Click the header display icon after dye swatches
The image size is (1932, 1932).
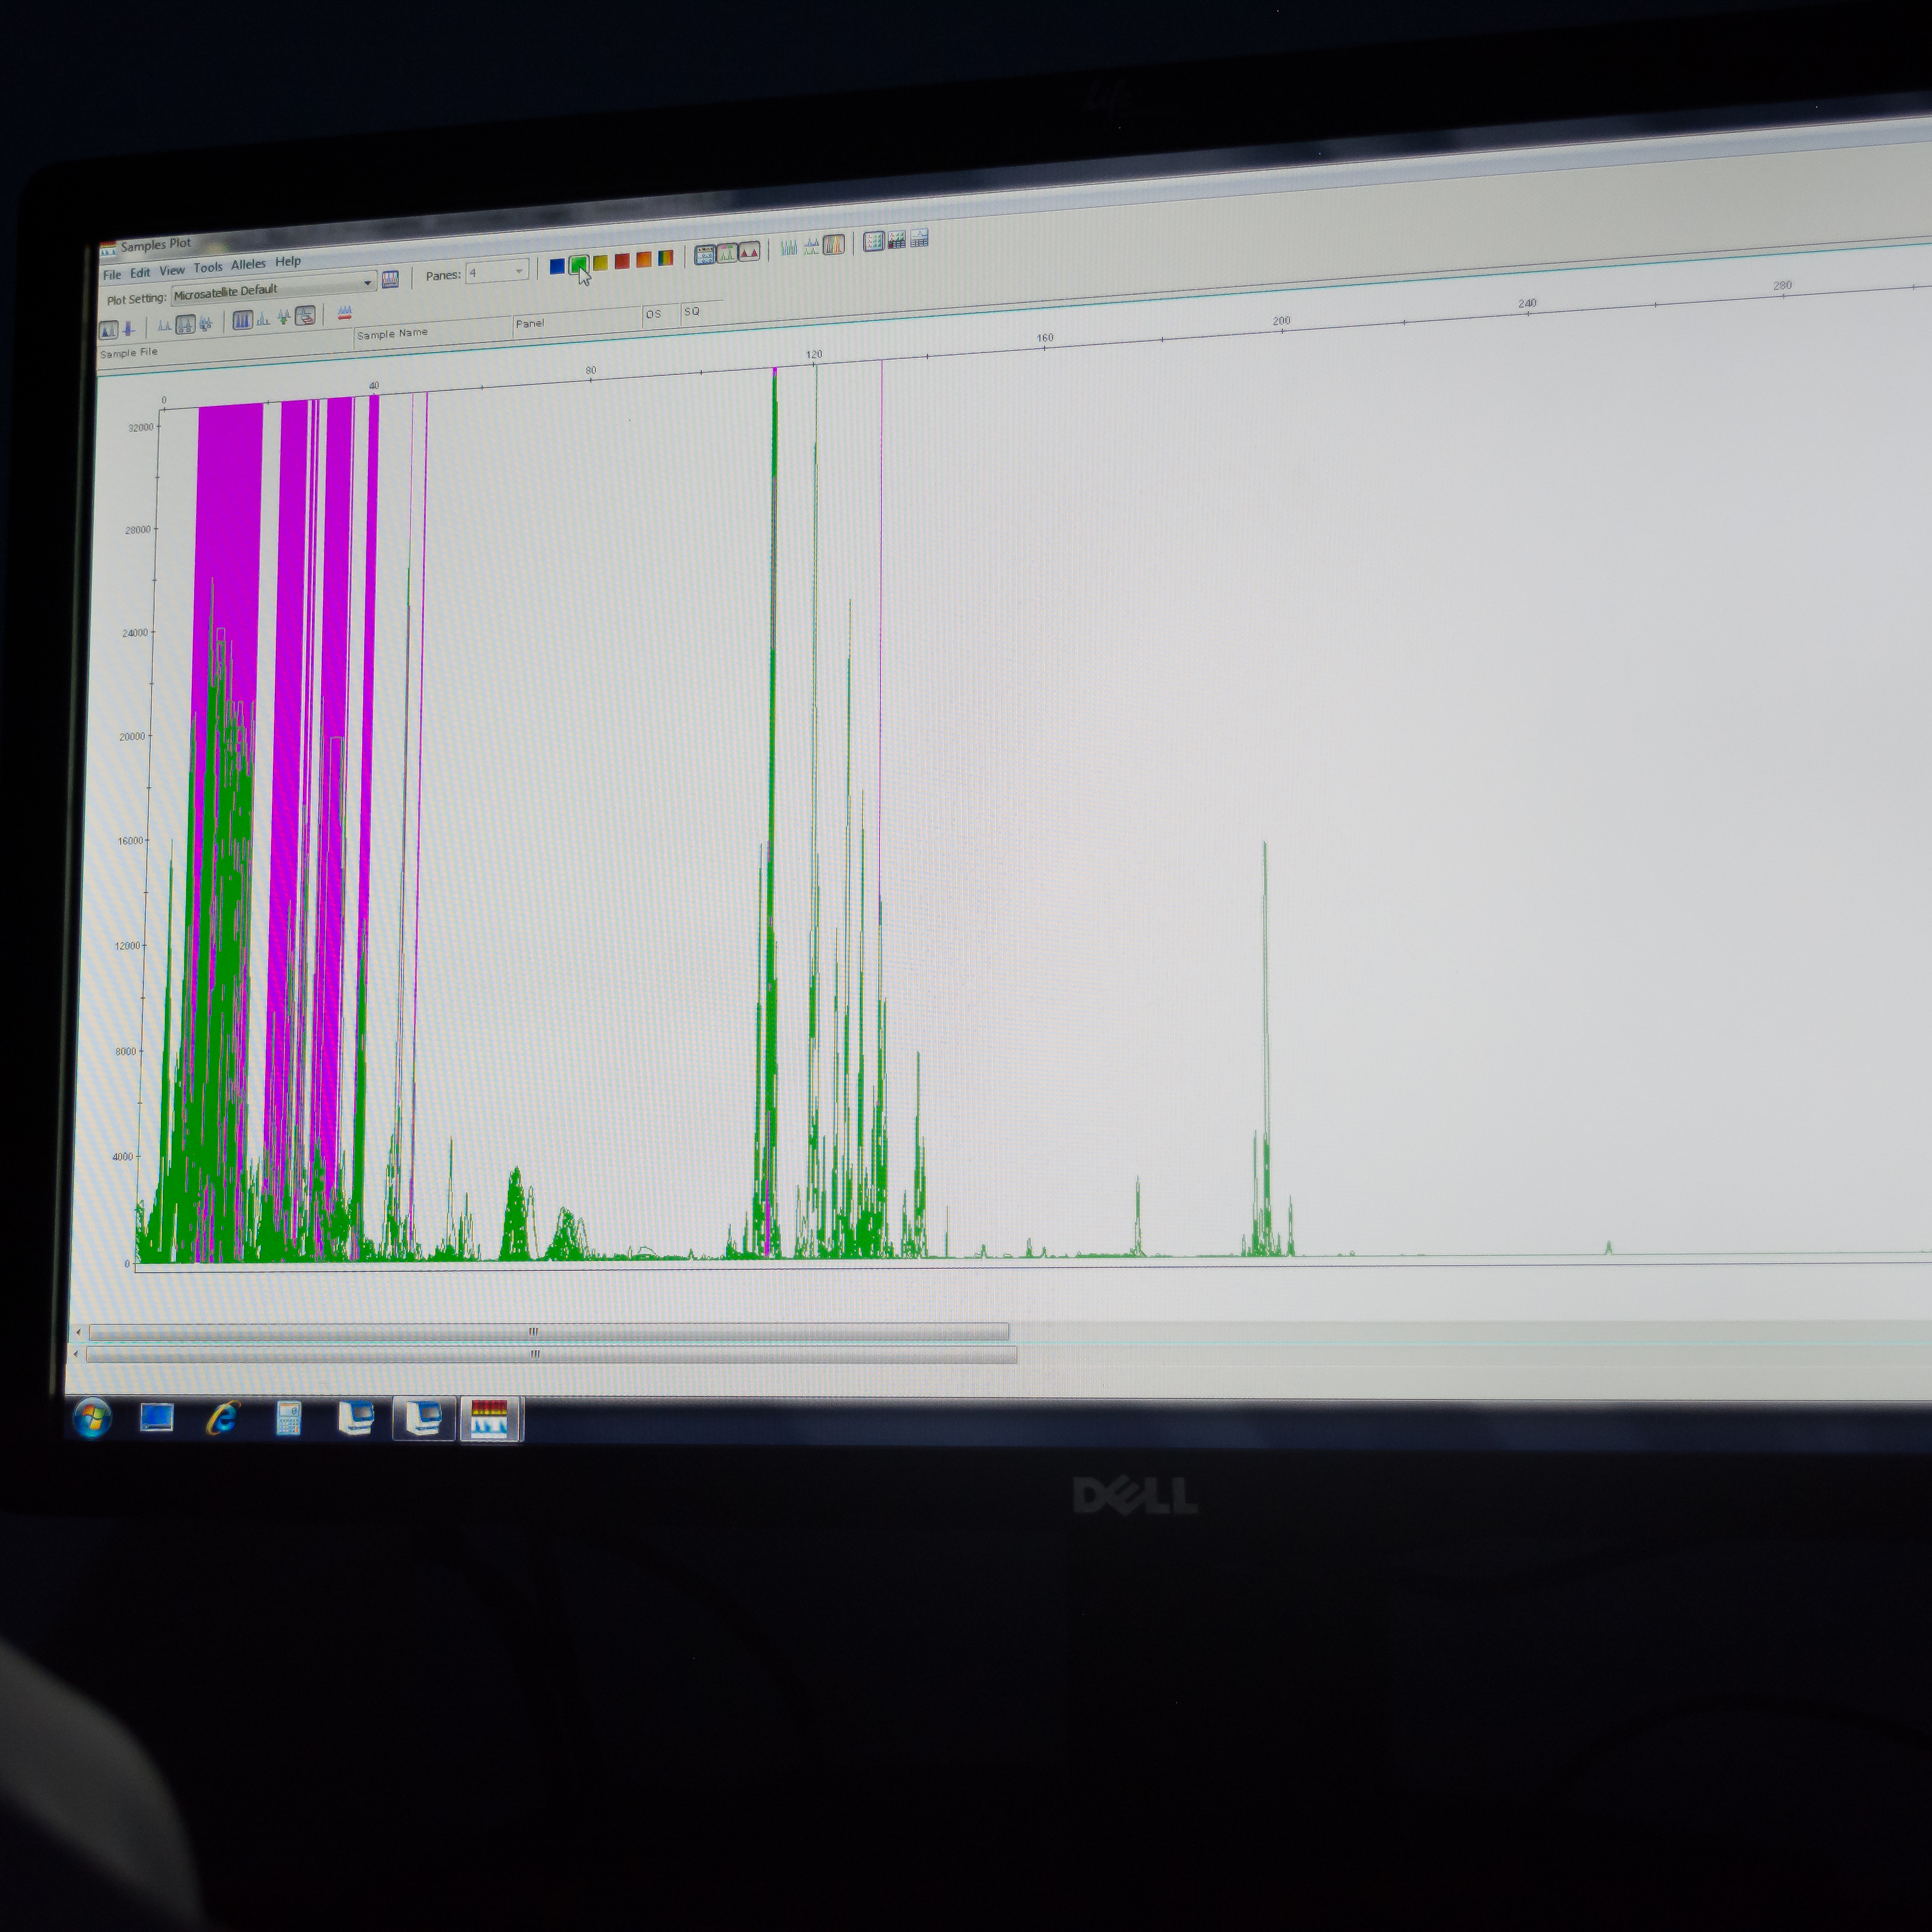click(x=705, y=254)
